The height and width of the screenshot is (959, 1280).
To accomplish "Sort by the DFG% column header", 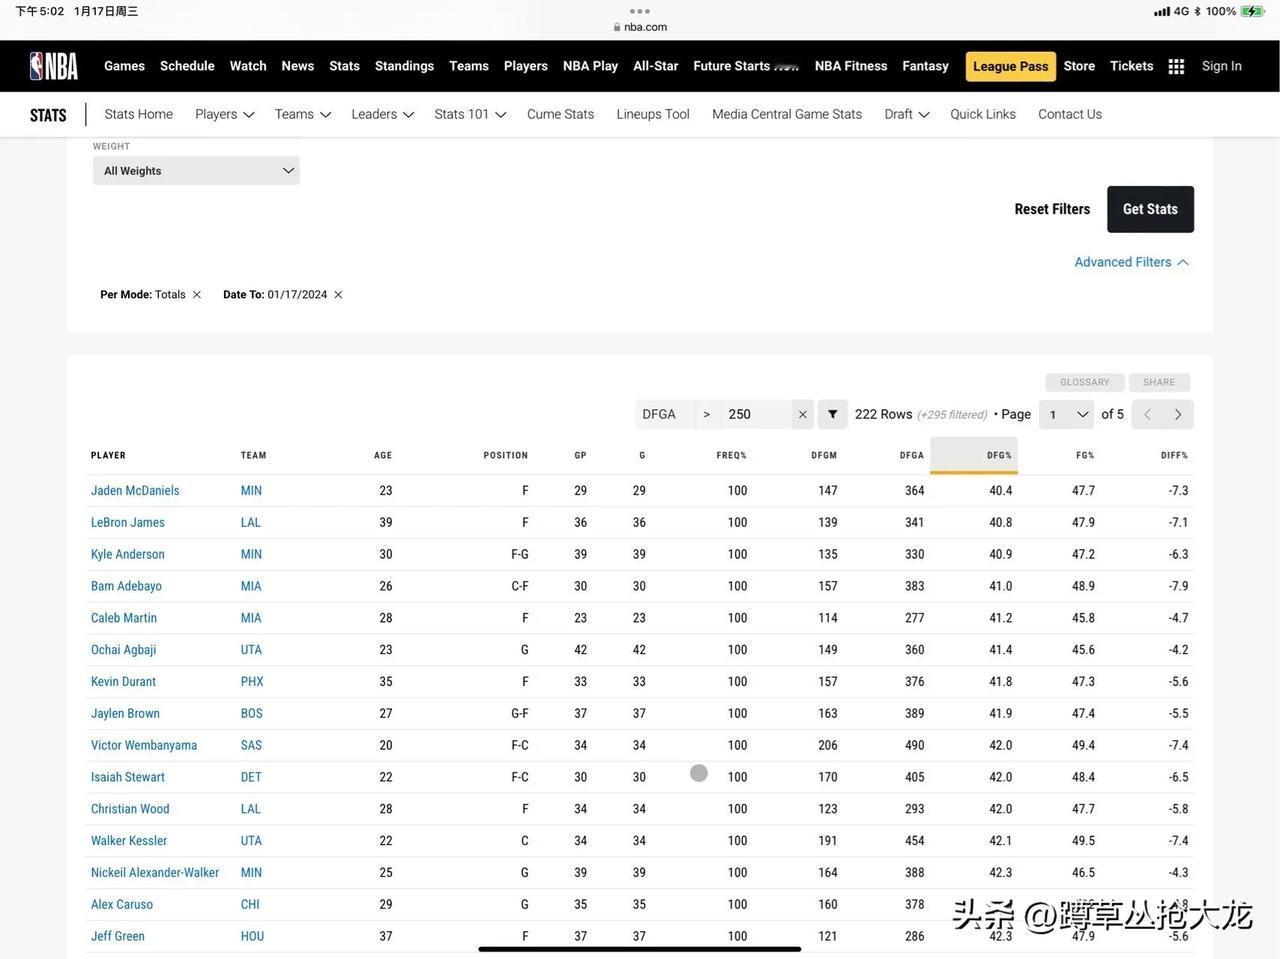I will click(x=999, y=455).
